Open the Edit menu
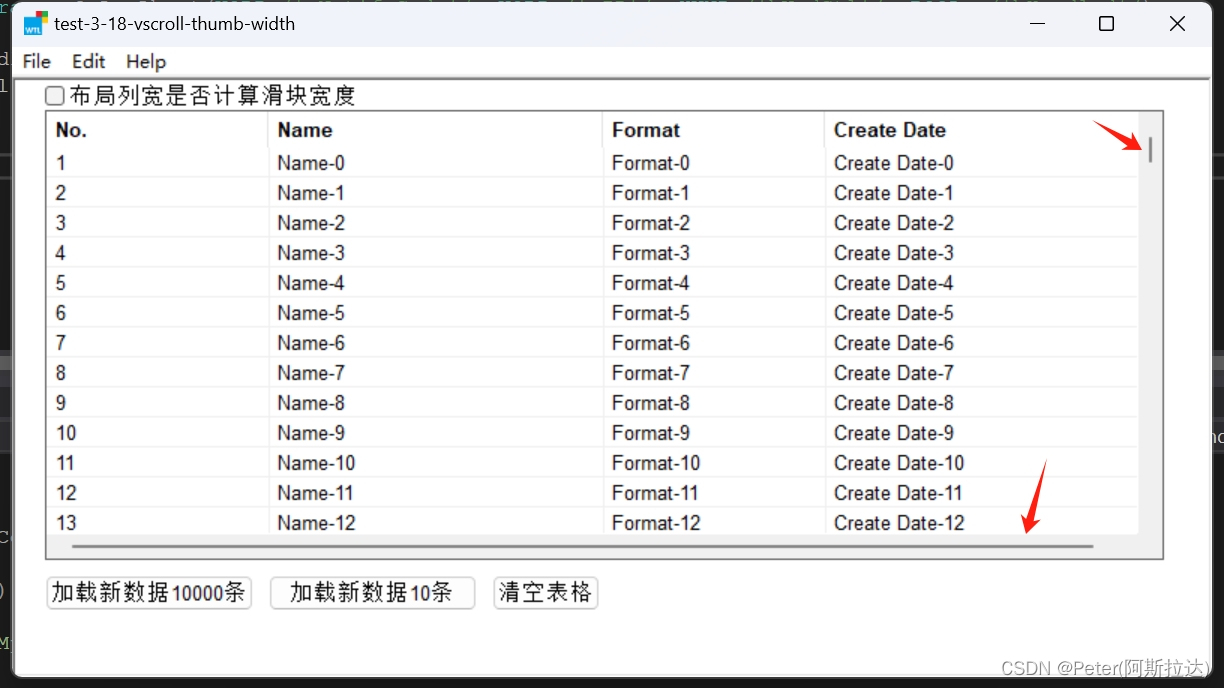The image size is (1224, 688). click(89, 61)
